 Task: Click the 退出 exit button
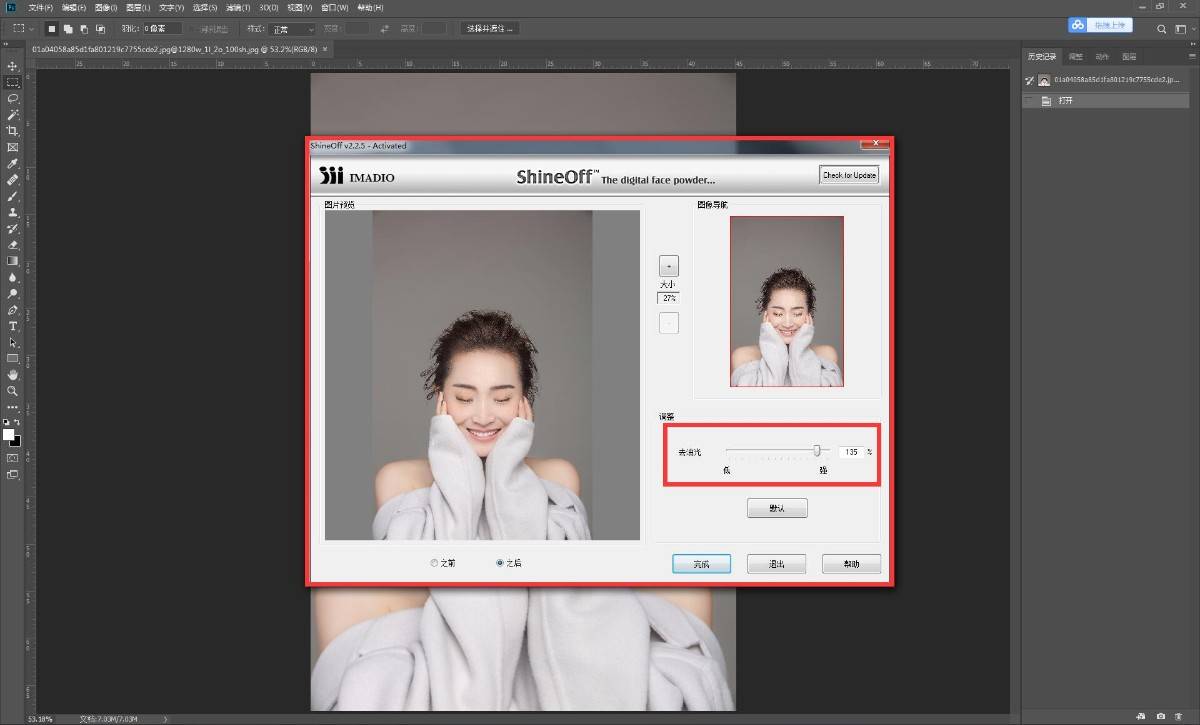pyautogui.click(x=776, y=564)
